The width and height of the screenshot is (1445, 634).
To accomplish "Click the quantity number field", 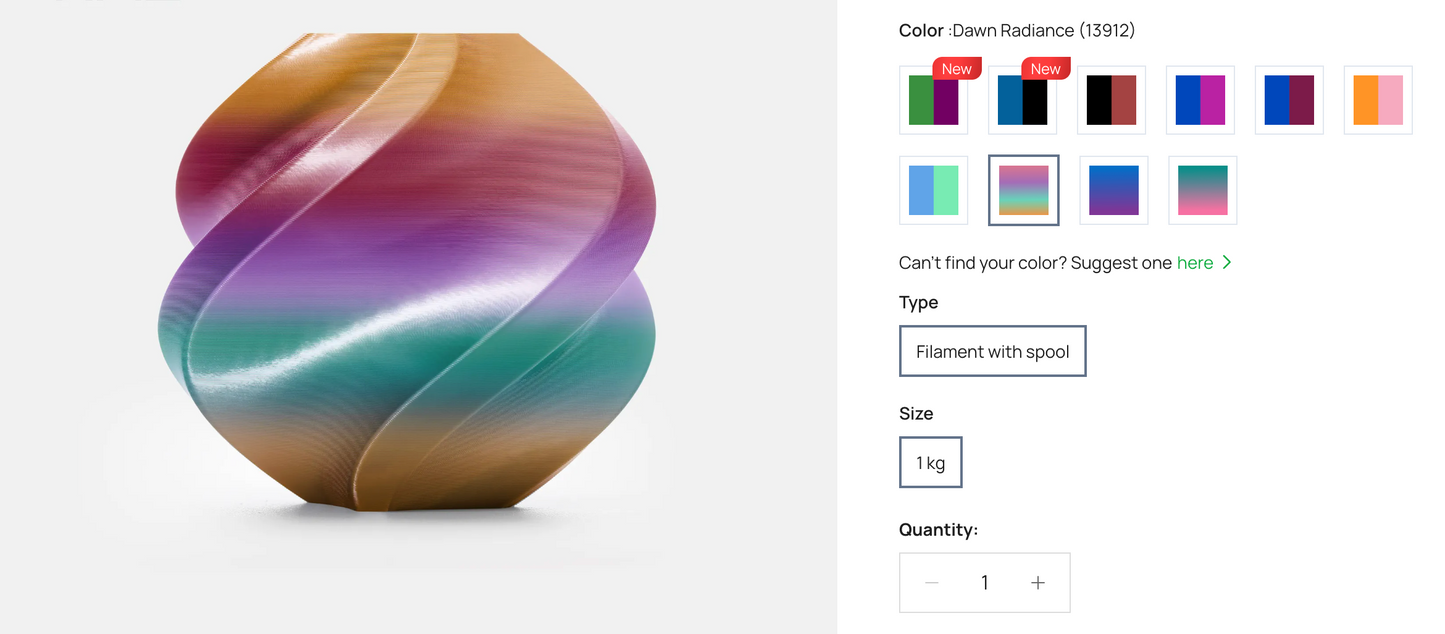I will (x=985, y=583).
